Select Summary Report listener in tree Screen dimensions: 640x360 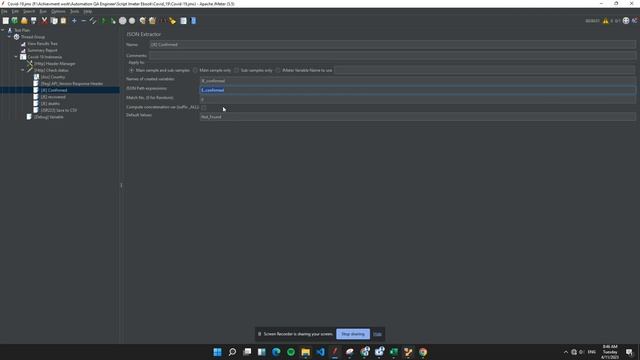[x=42, y=50]
